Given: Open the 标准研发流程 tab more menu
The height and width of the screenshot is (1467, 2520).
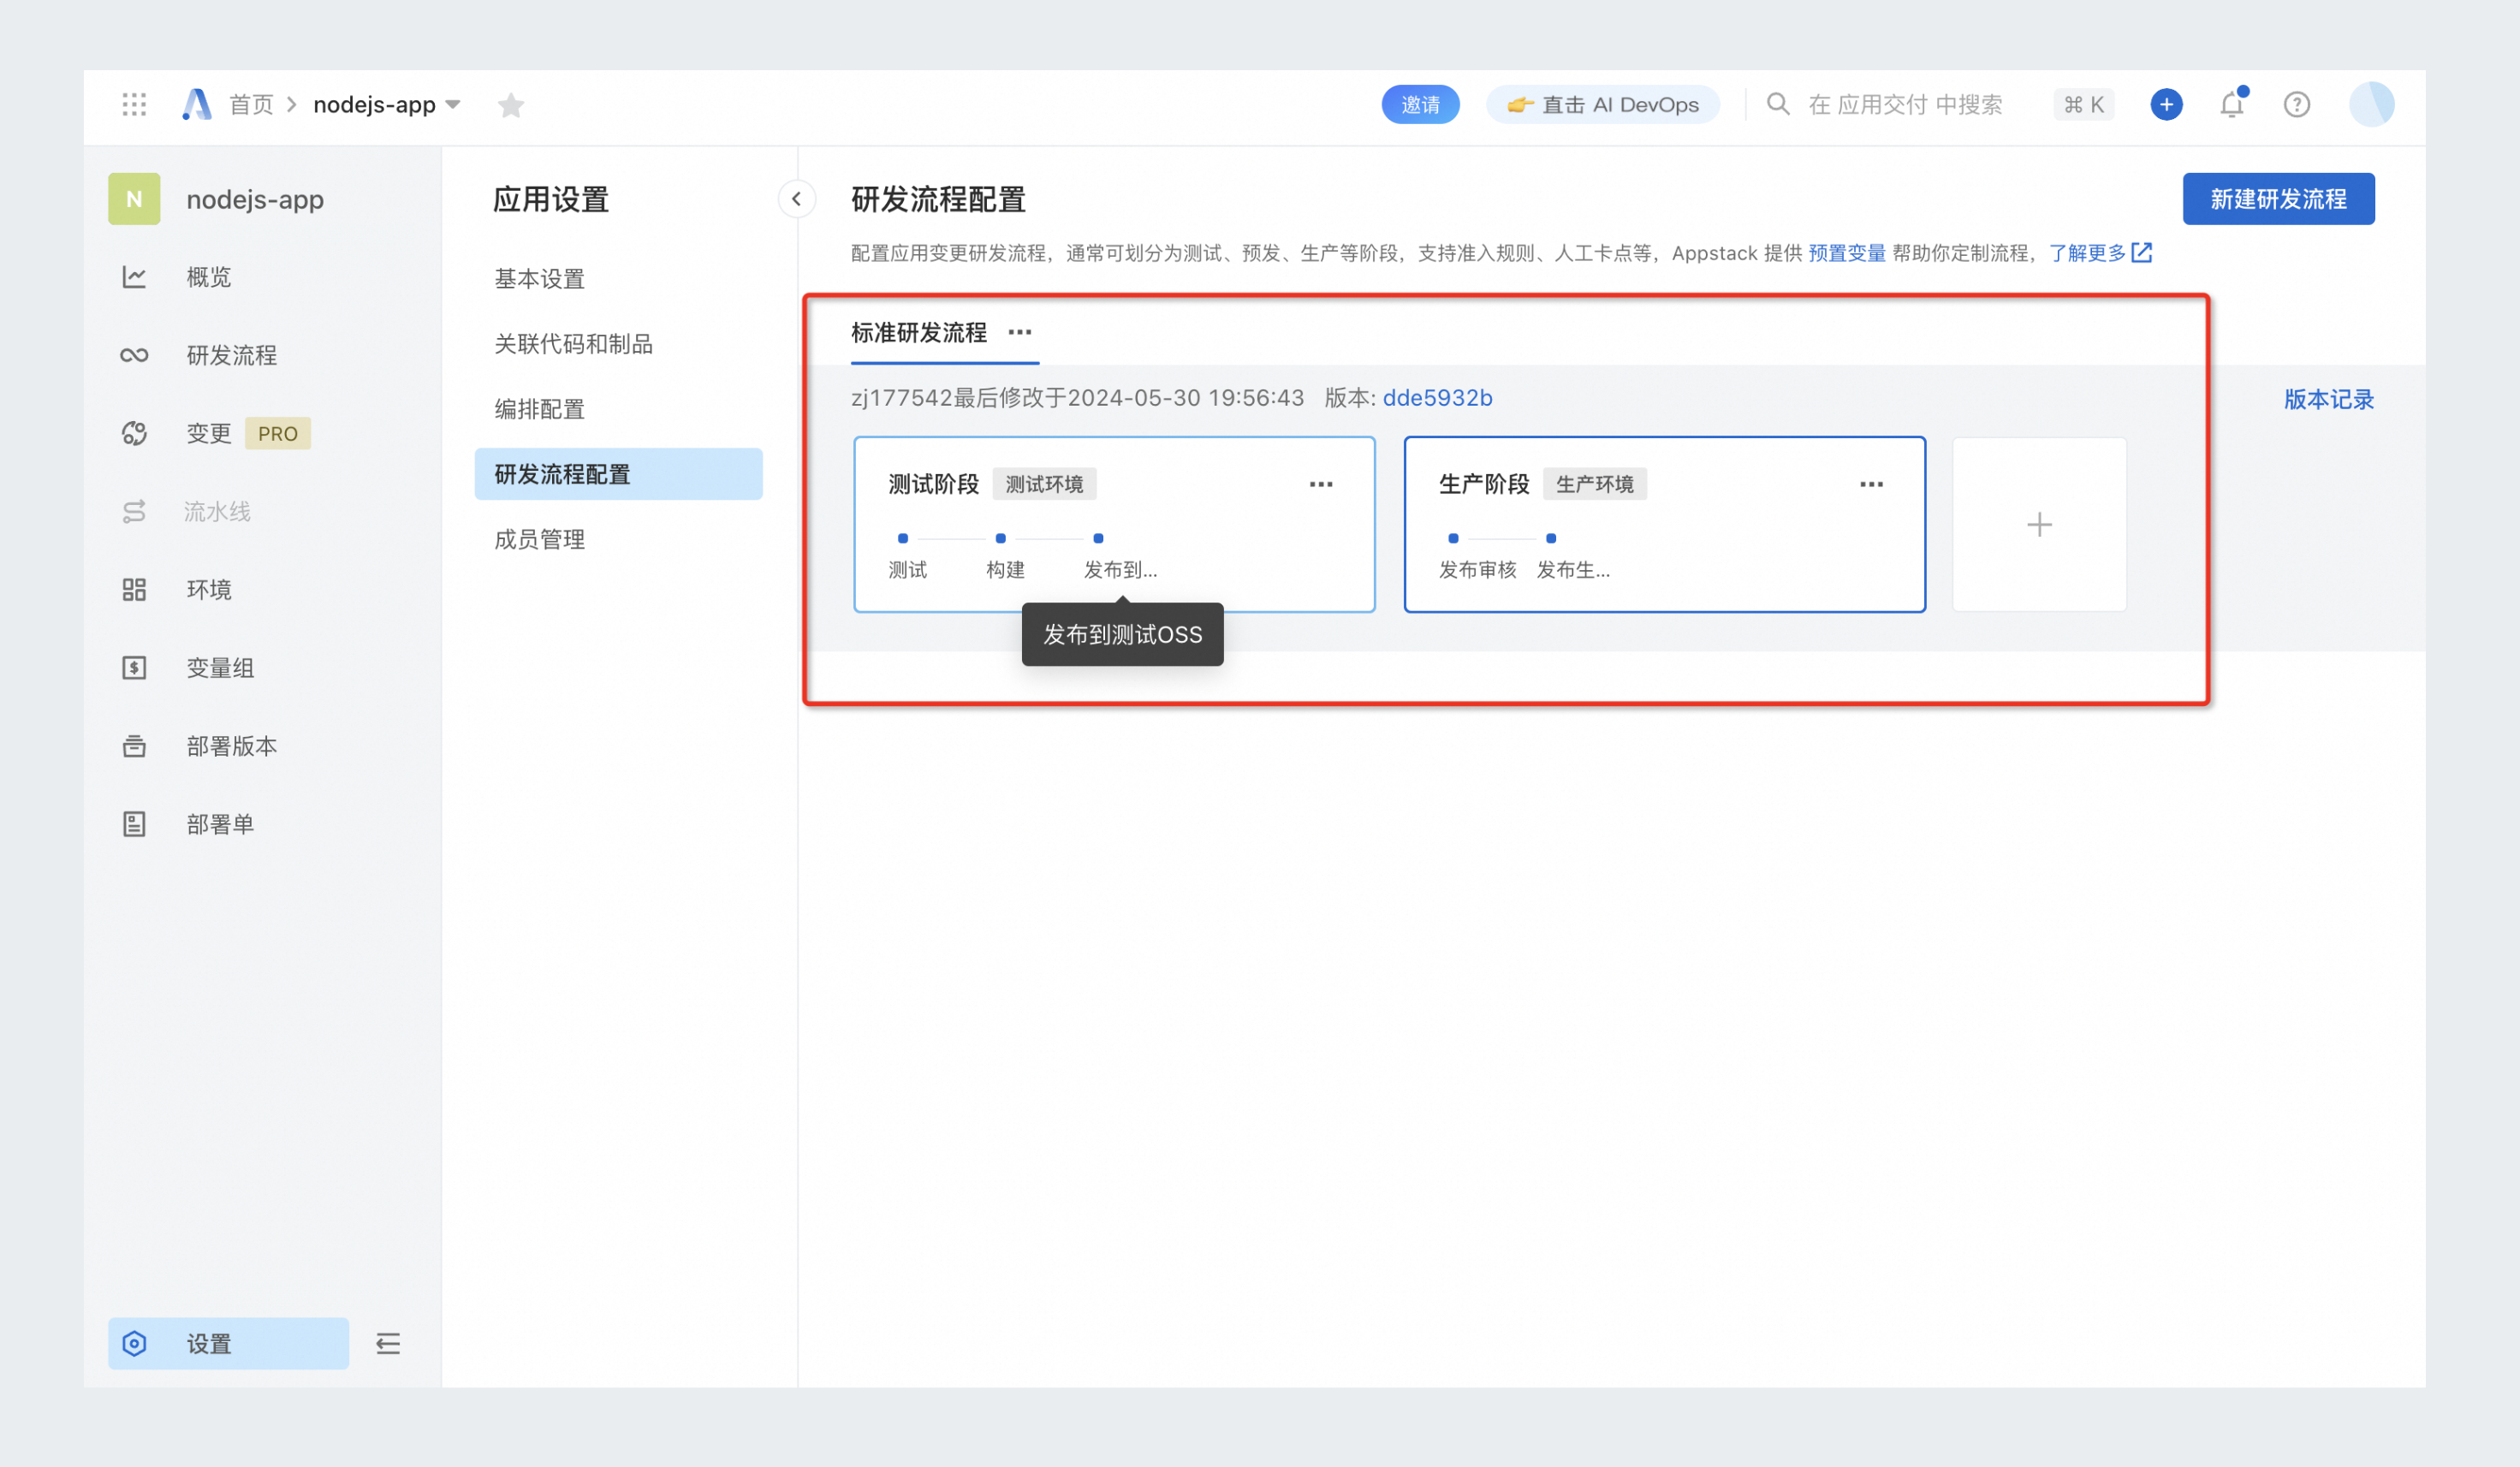Looking at the screenshot, I should click(x=1020, y=332).
